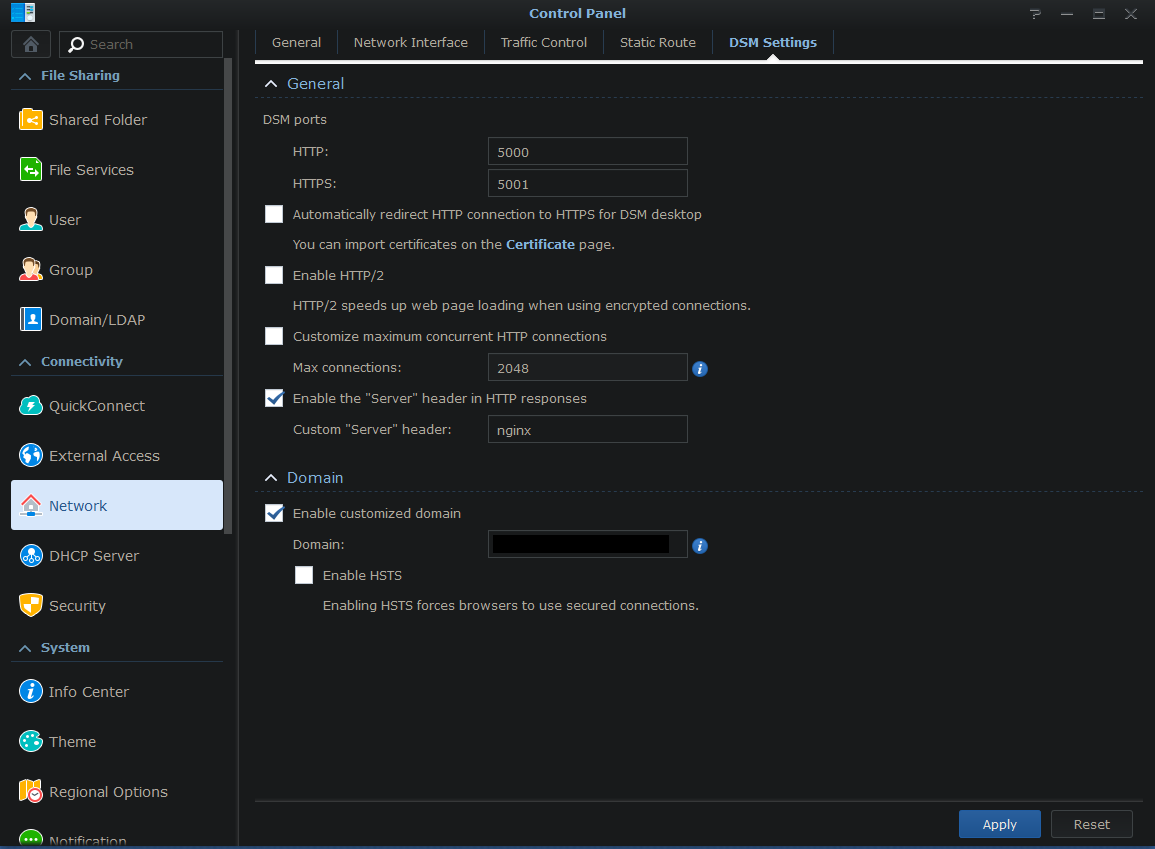Open DHCP Server settings icon
Screen dimensions: 1155x849
tap(31, 556)
